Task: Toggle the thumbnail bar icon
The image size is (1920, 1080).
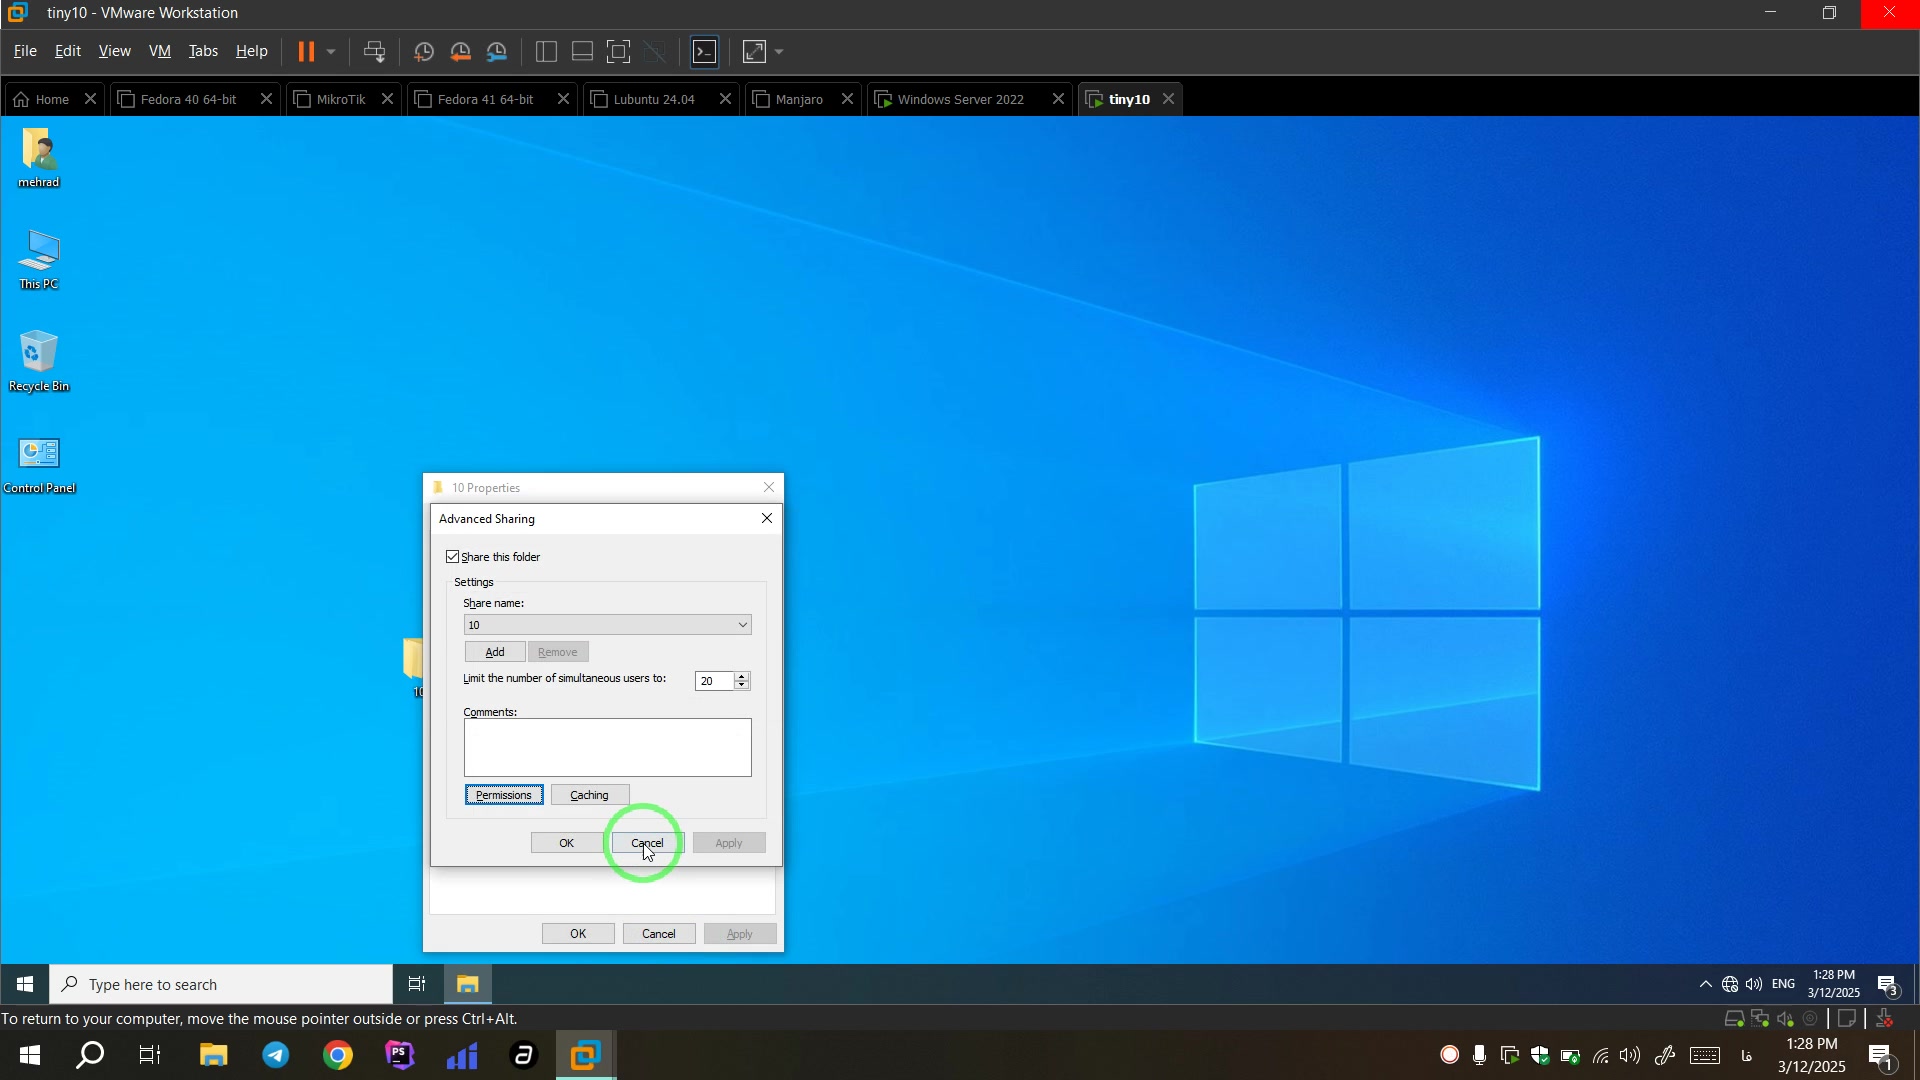Action: click(583, 52)
